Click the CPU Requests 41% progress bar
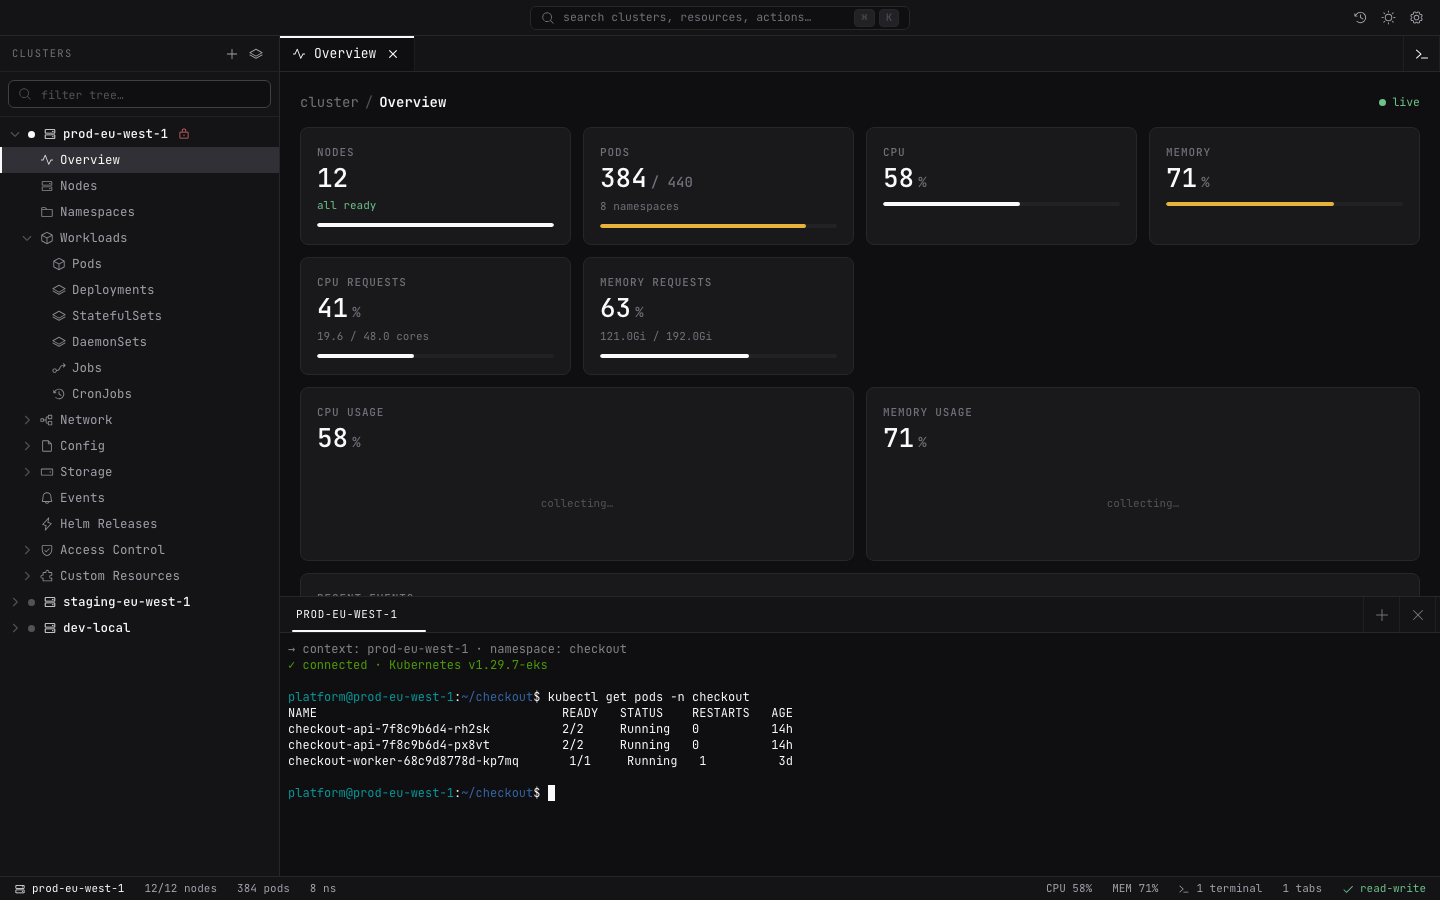The width and height of the screenshot is (1440, 900). coord(435,356)
